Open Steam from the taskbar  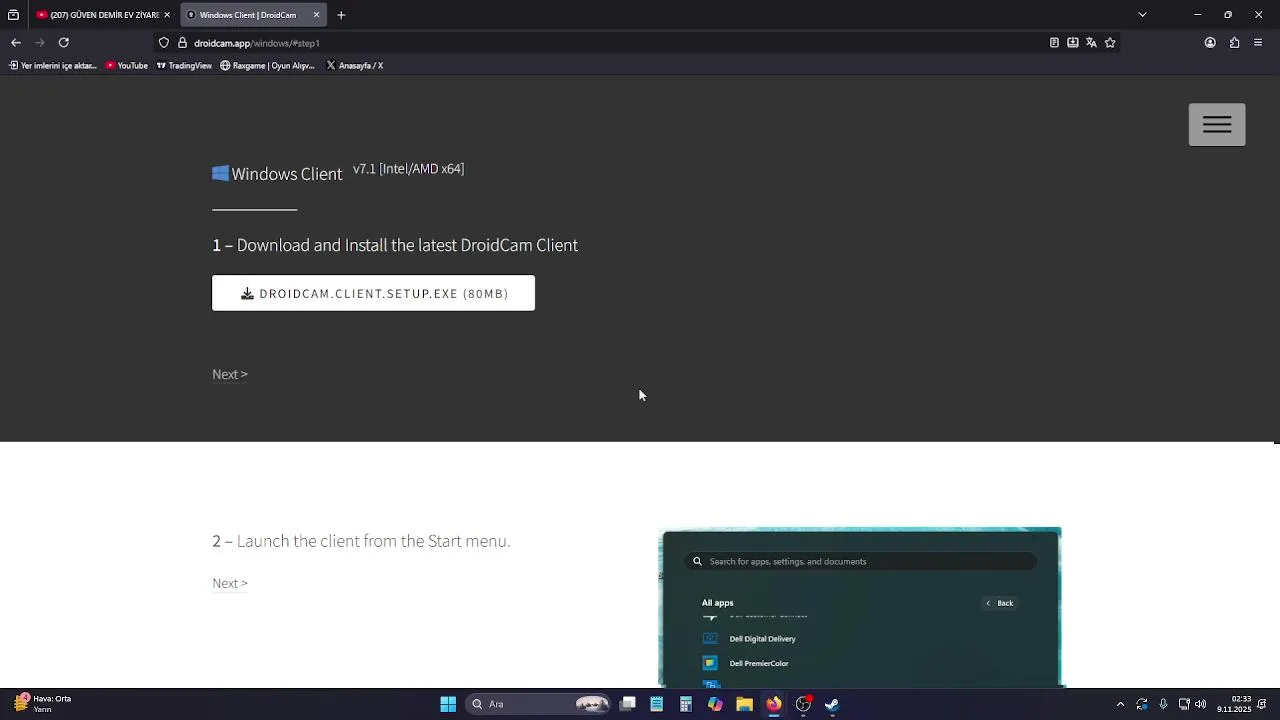point(832,704)
